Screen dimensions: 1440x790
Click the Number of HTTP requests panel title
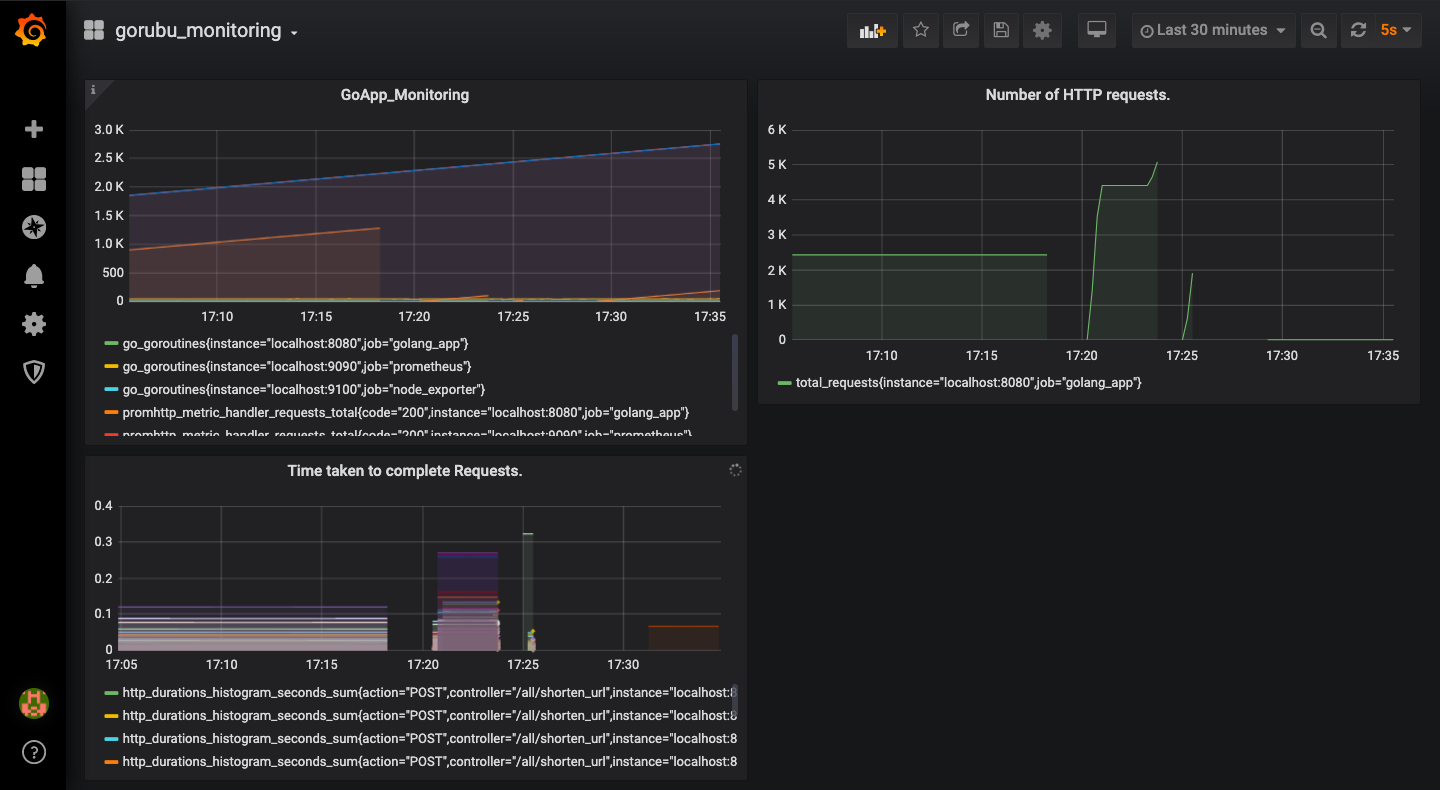(1078, 95)
